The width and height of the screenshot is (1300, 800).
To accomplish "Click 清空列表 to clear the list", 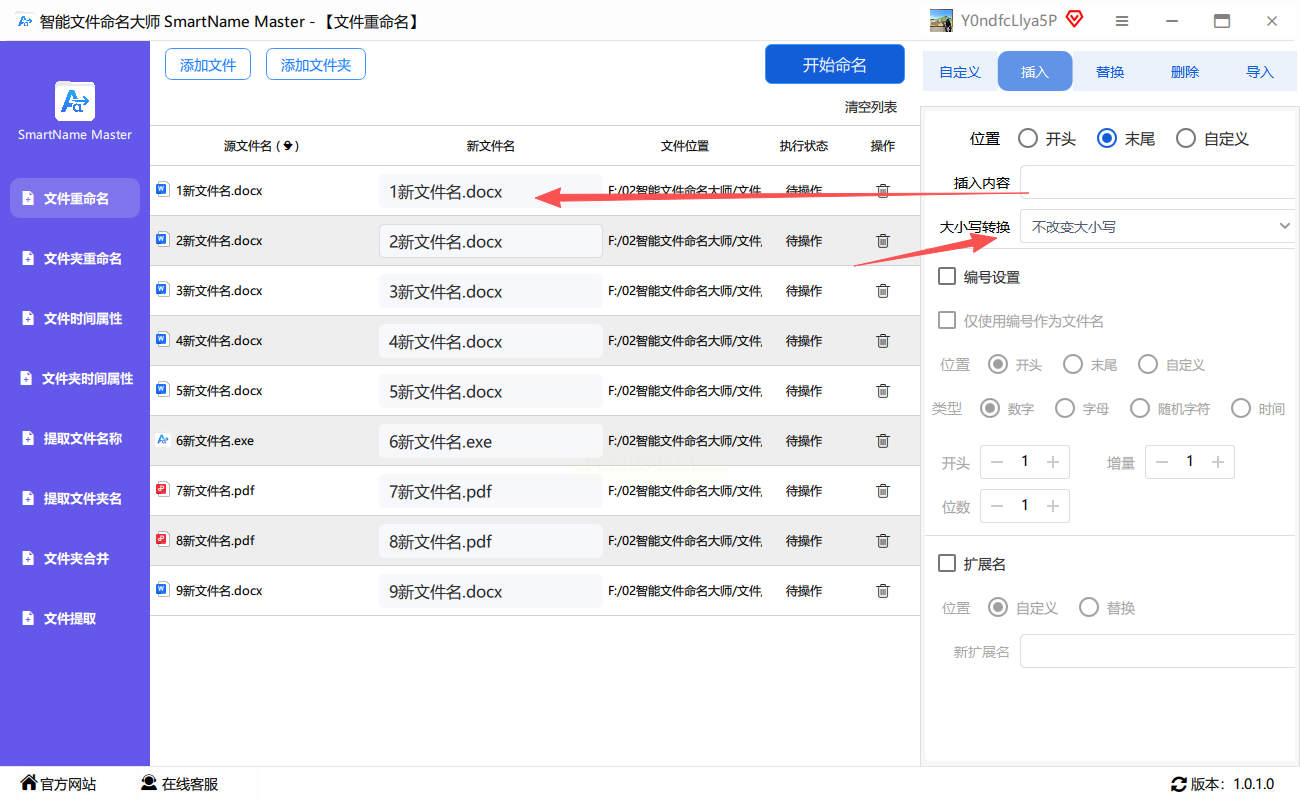I will point(870,107).
